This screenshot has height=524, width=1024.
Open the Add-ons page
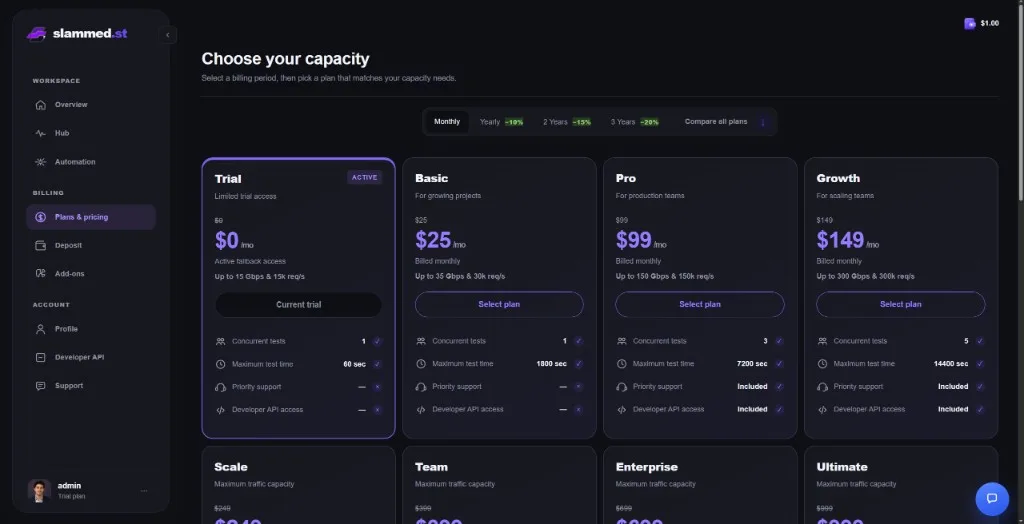[x=91, y=274]
